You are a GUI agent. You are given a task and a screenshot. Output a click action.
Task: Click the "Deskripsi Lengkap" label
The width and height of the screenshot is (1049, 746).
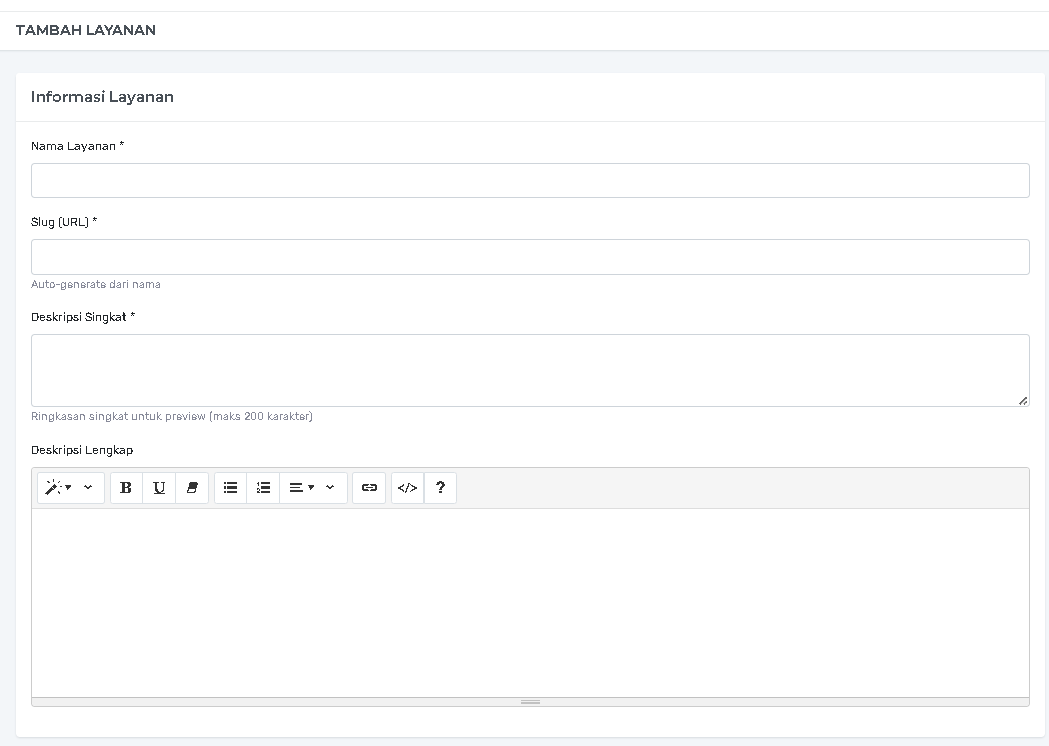tap(82, 450)
